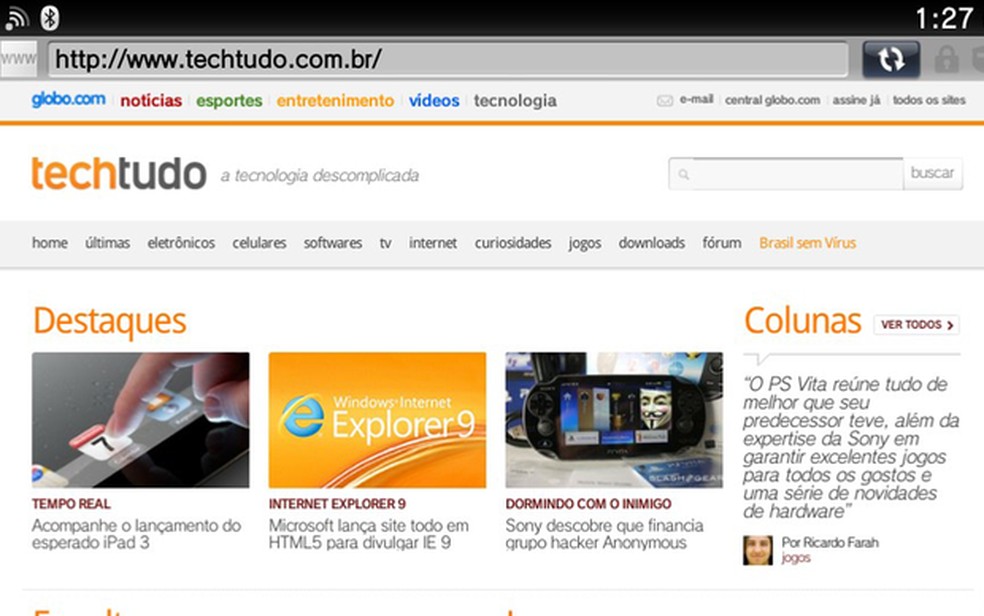Click TEMPO REAL category label
The image size is (984, 616).
pos(71,504)
